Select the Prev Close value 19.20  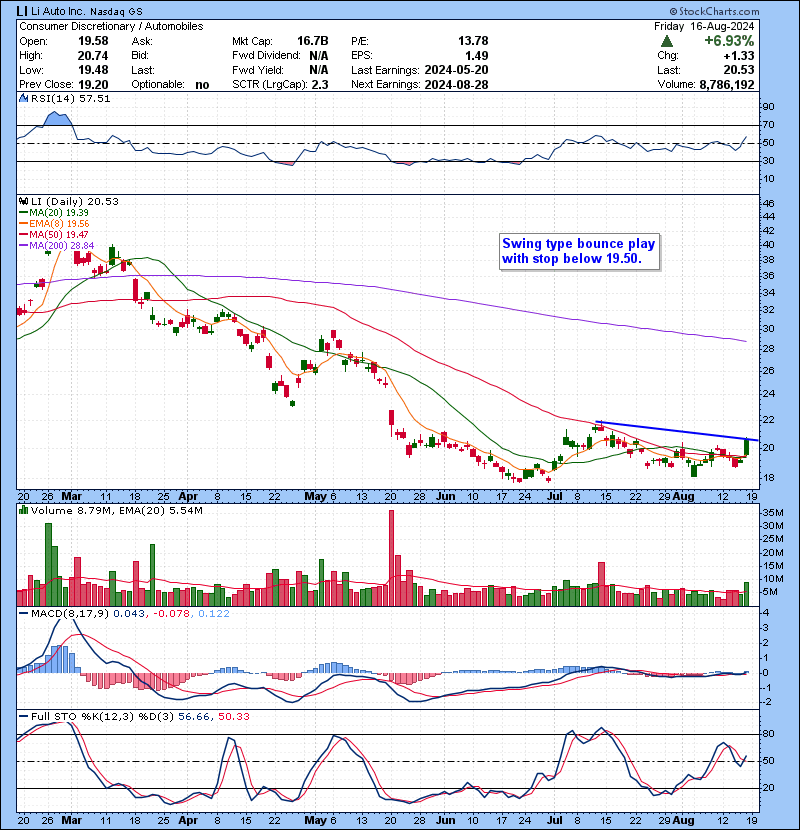coord(93,85)
